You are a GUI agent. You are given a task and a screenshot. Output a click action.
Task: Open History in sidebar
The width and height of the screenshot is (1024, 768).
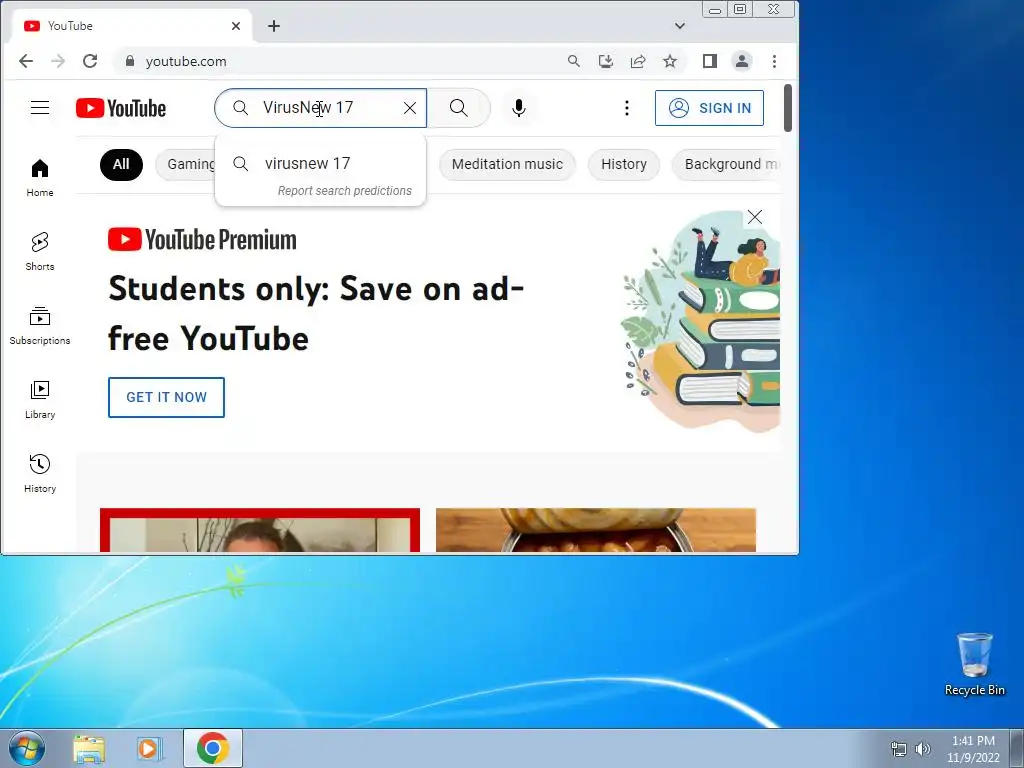click(x=40, y=473)
